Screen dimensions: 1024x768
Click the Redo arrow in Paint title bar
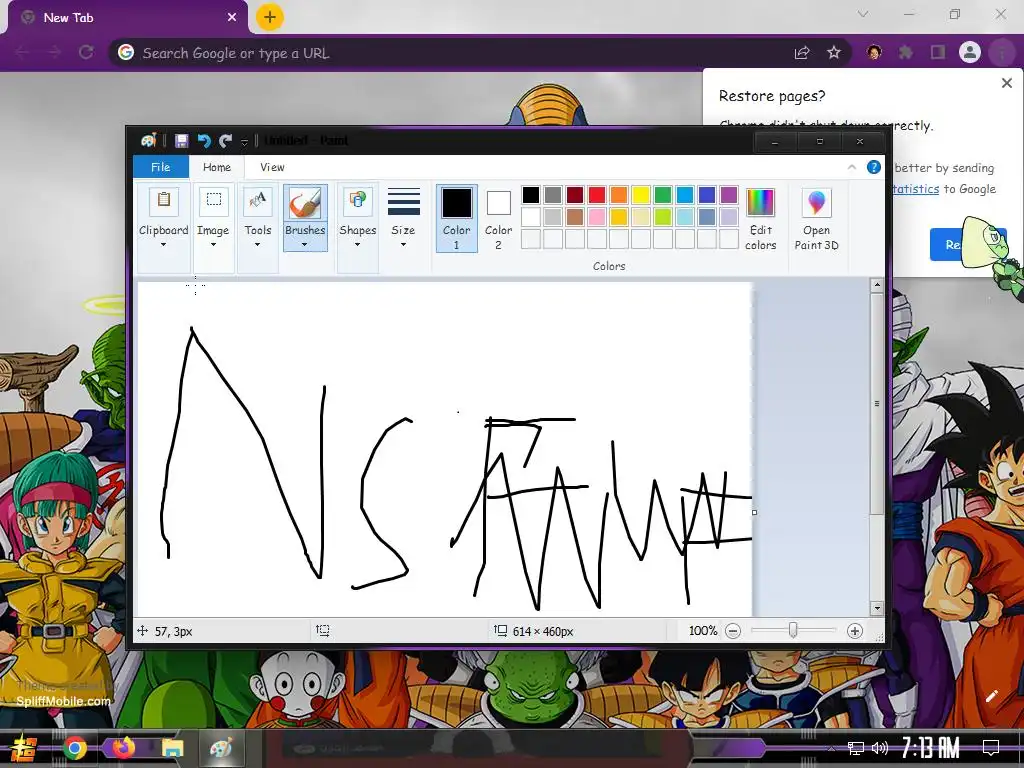(x=225, y=140)
